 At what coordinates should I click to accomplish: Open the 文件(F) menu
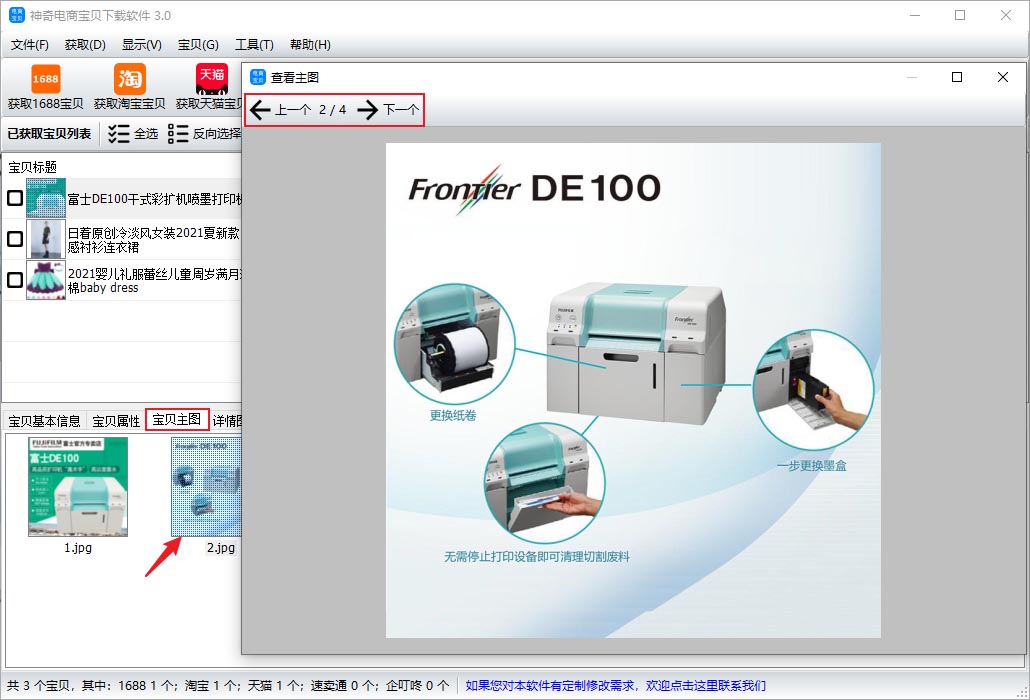click(30, 45)
